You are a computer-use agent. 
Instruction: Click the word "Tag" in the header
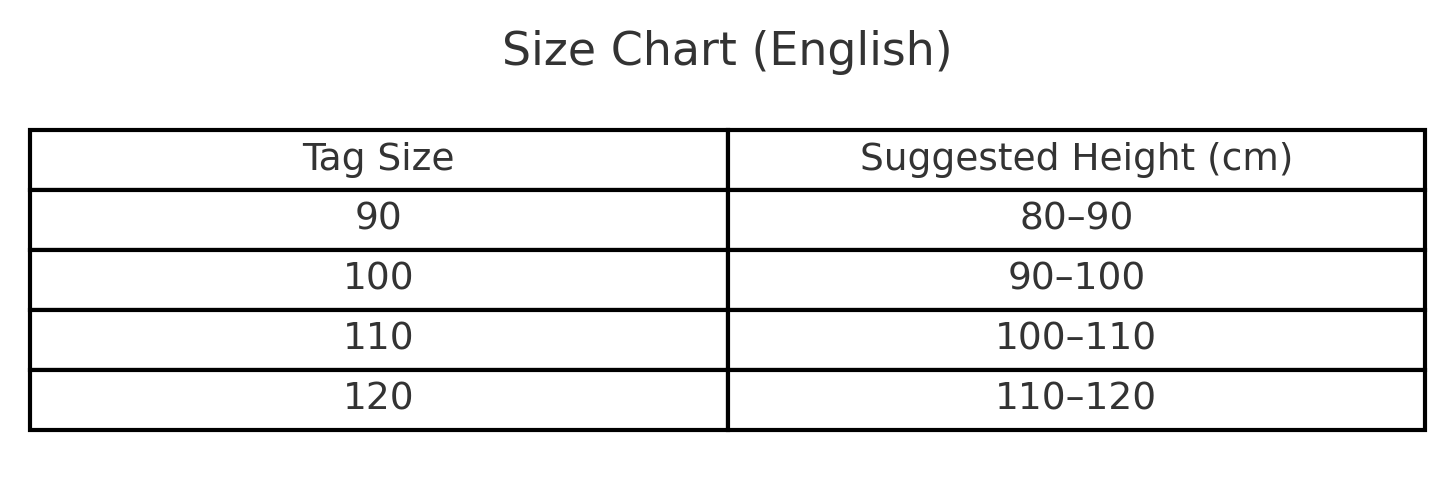tap(331, 159)
